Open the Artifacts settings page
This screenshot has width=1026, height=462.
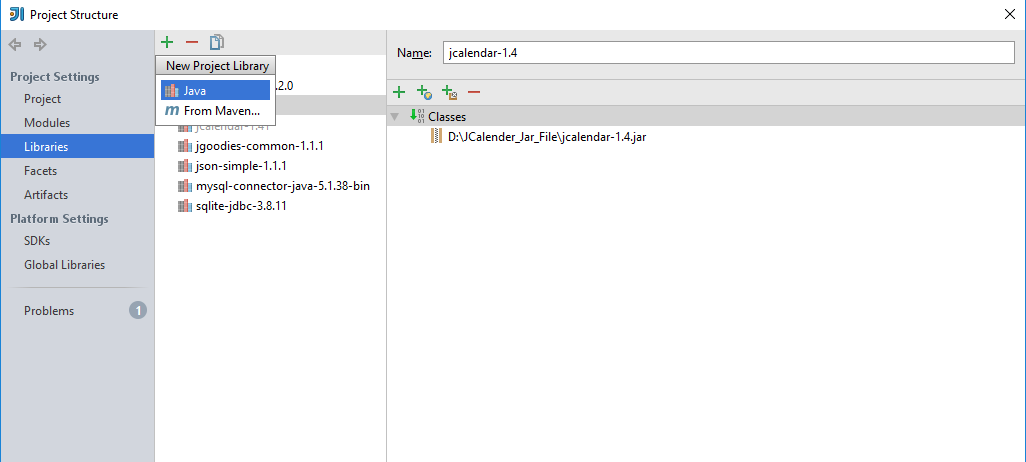tap(46, 194)
